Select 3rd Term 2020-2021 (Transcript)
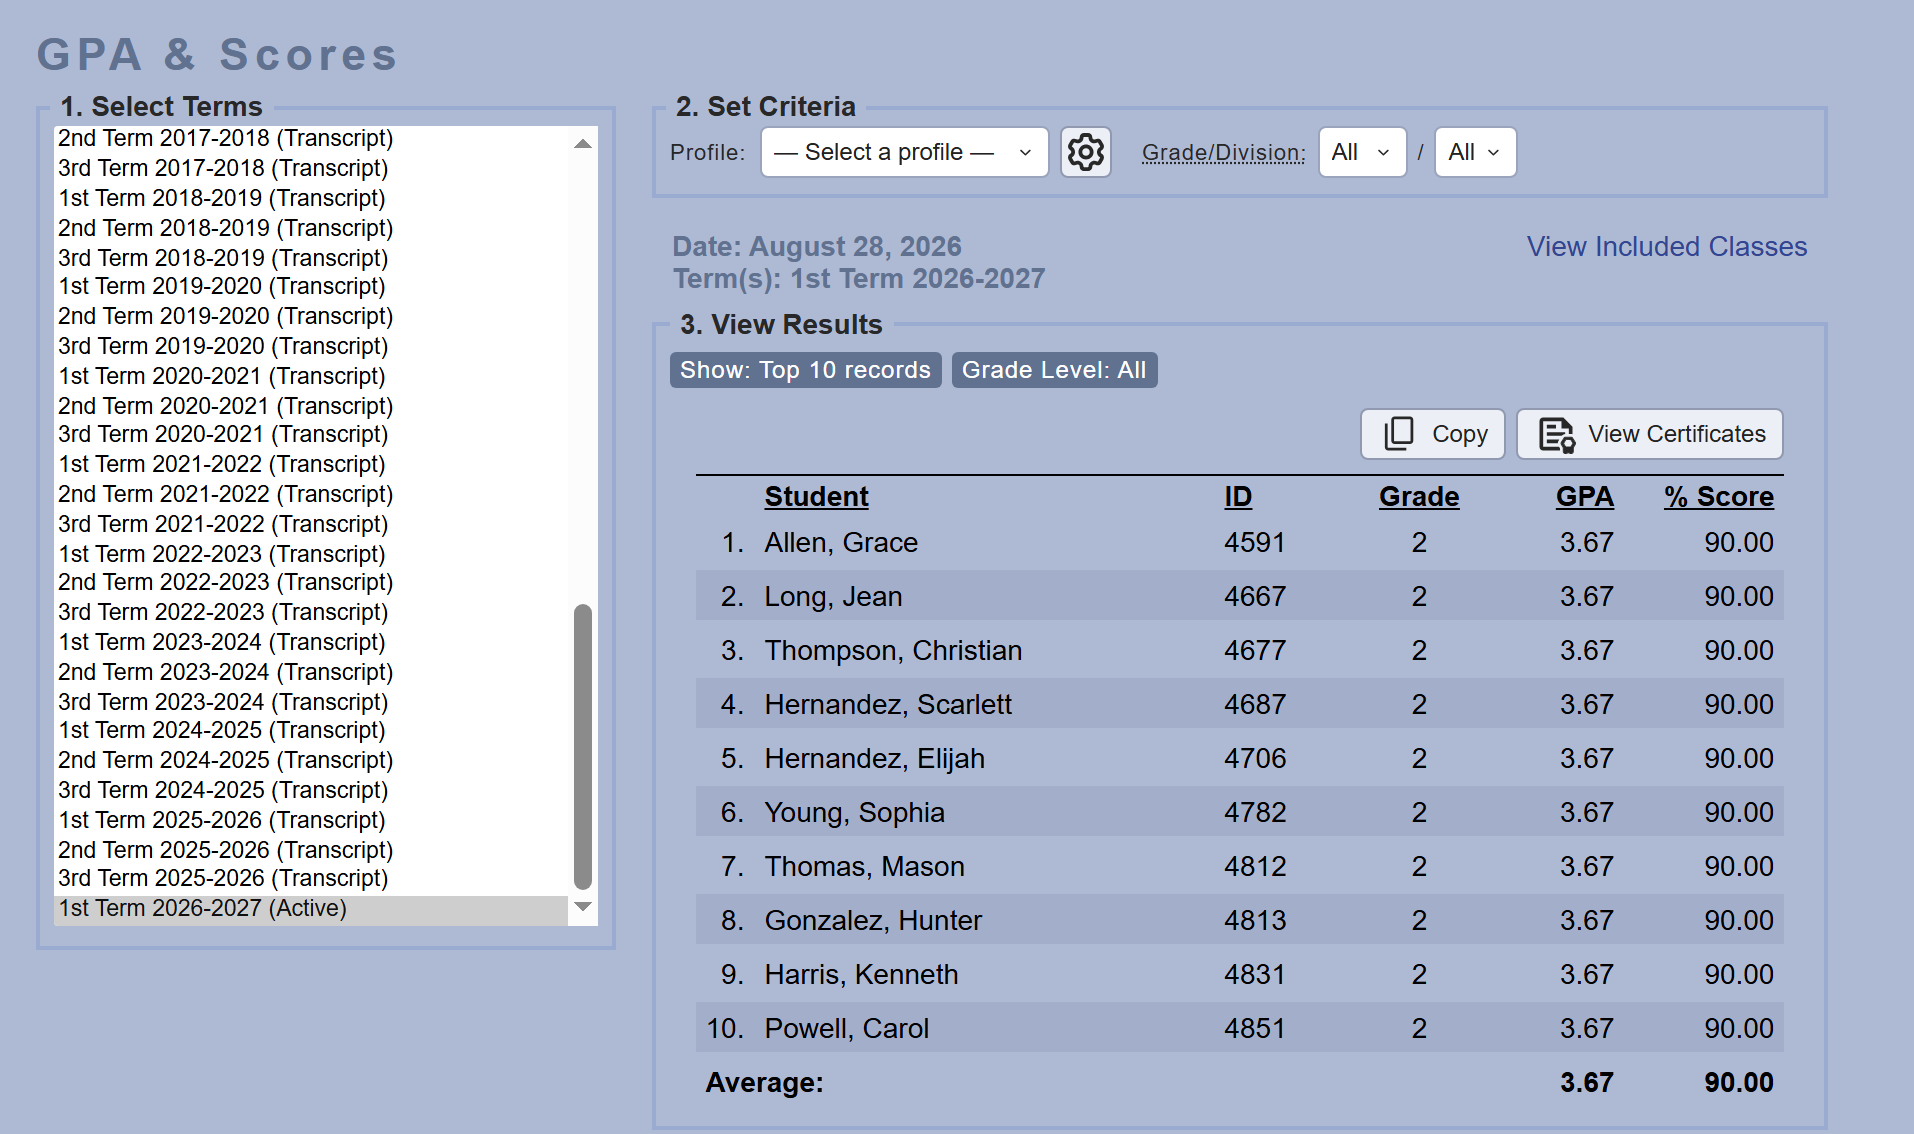The height and width of the screenshot is (1134, 1914). pyautogui.click(x=311, y=435)
